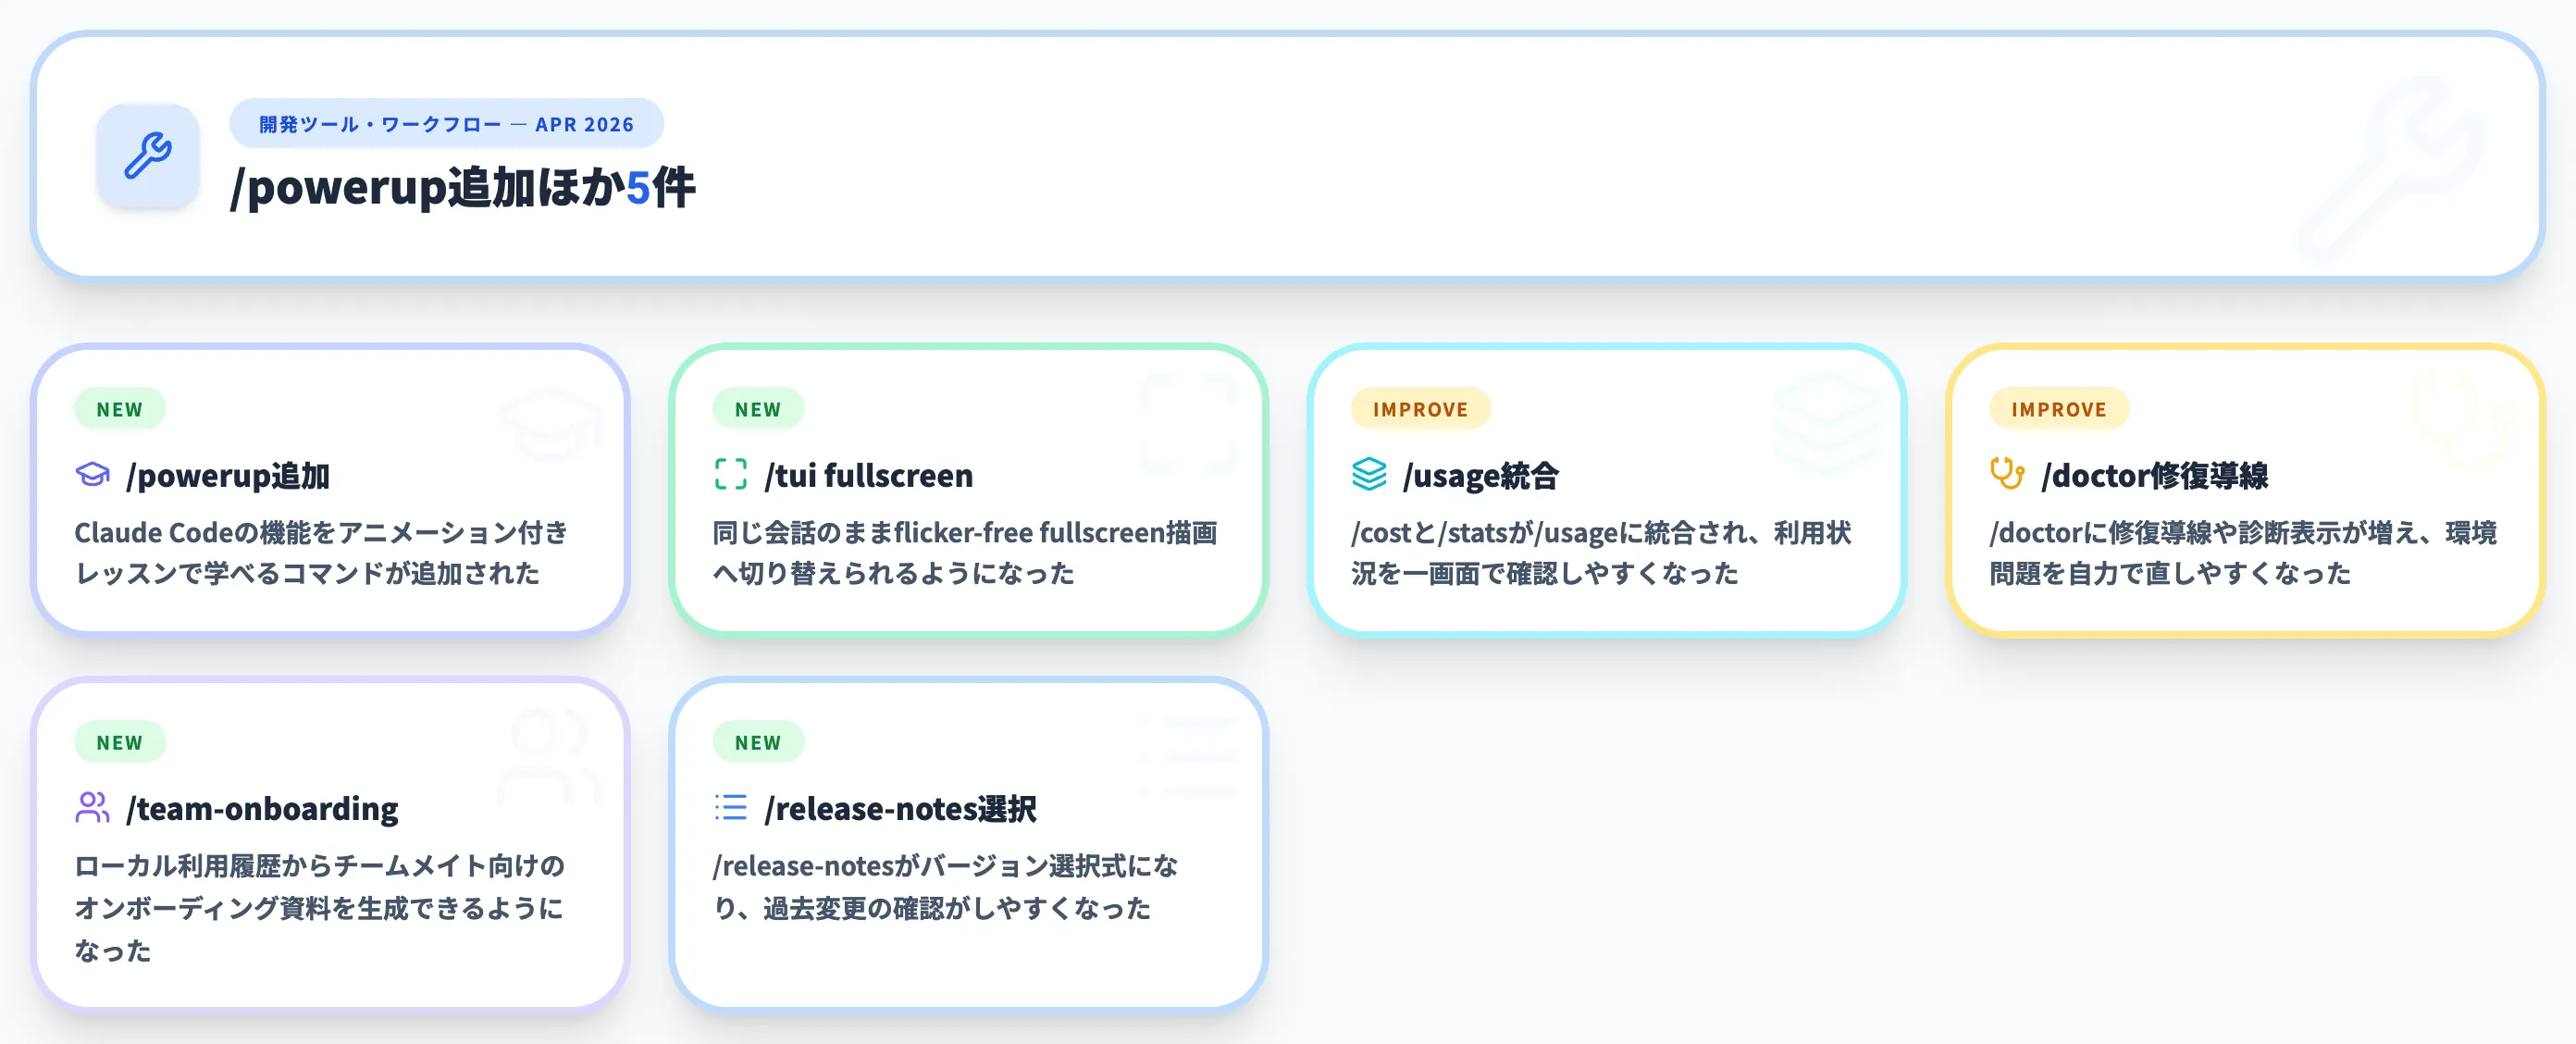Viewport: 2576px width, 1044px height.
Task: Click the description starting '/costと/statsが/usageに'
Action: pos(1601,553)
